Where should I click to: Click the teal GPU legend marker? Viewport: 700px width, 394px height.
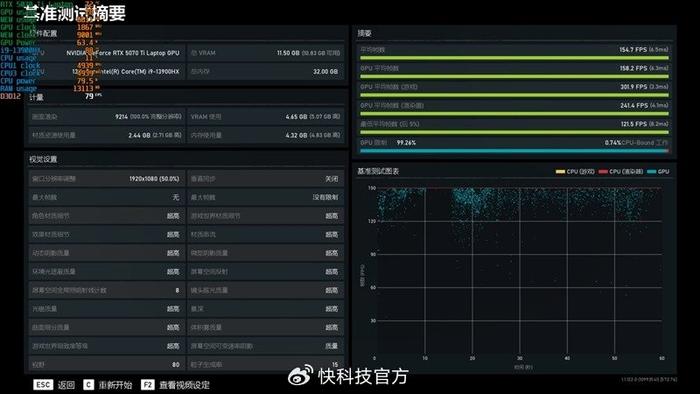click(651, 172)
